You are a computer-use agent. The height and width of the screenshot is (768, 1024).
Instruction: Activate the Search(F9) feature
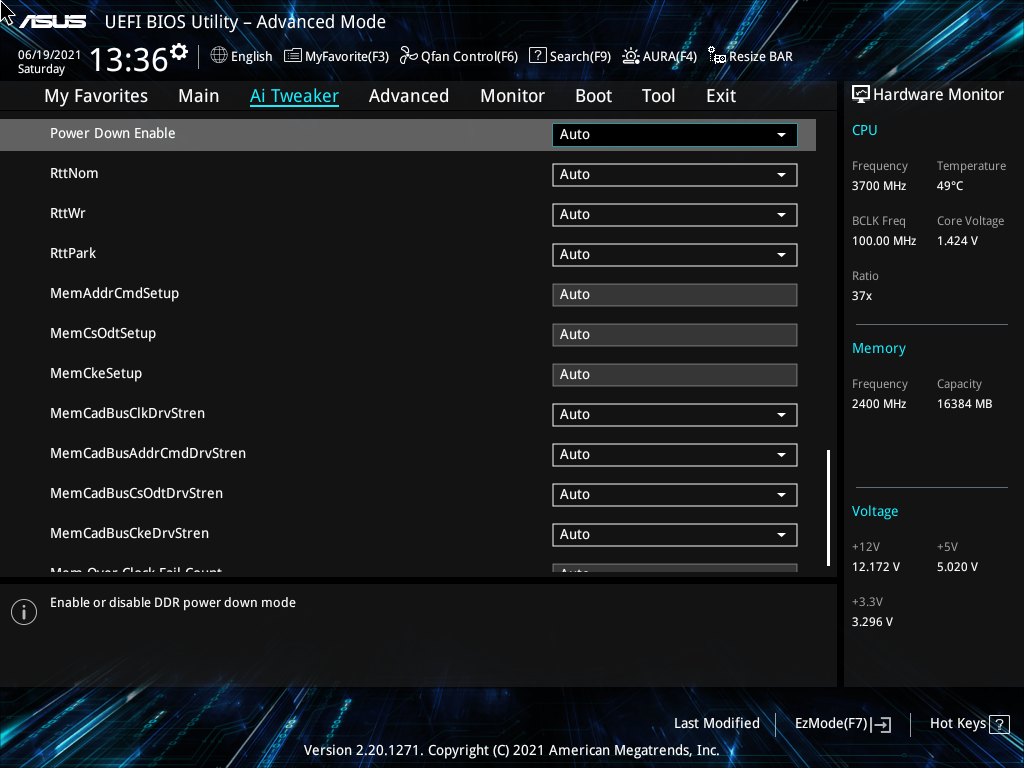[x=570, y=56]
